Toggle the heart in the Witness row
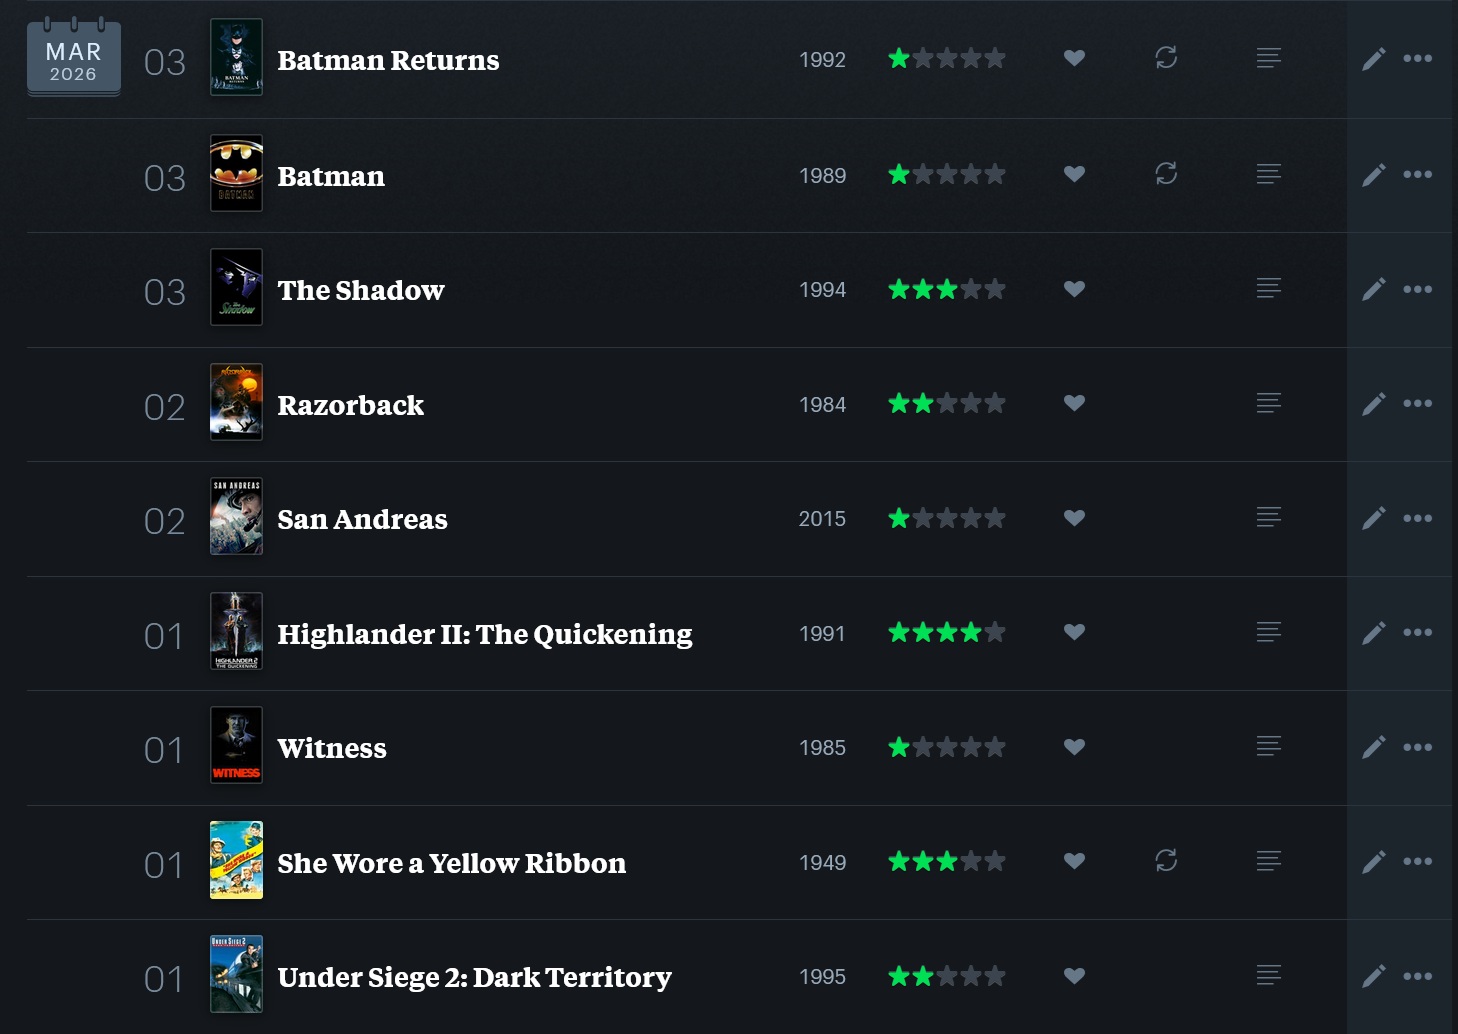Image resolution: width=1458 pixels, height=1034 pixels. (x=1075, y=747)
